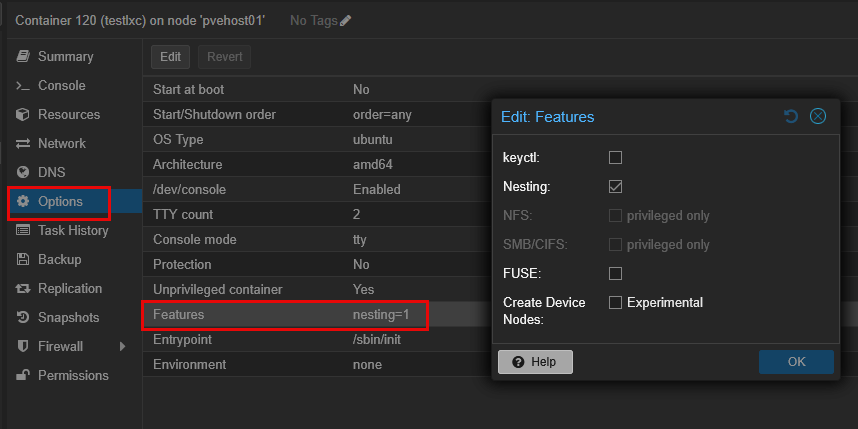This screenshot has width=858, height=429.
Task: Select the Unprivileged container row
Action: point(317,289)
